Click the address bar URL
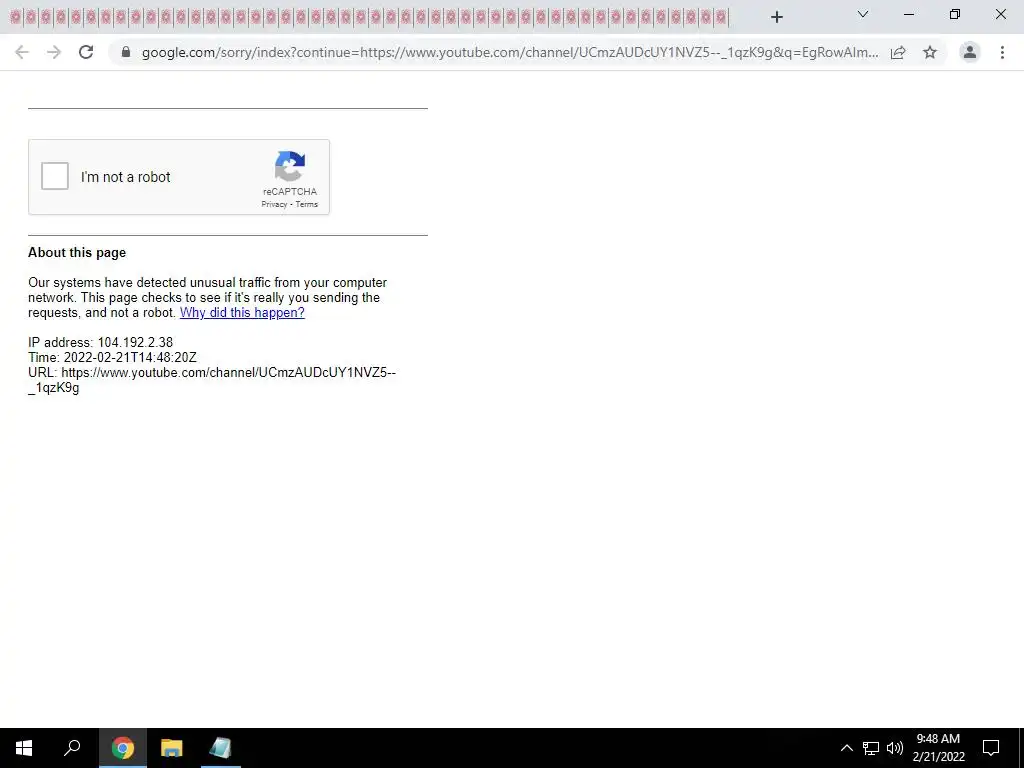This screenshot has height=768, width=1024. [510, 52]
